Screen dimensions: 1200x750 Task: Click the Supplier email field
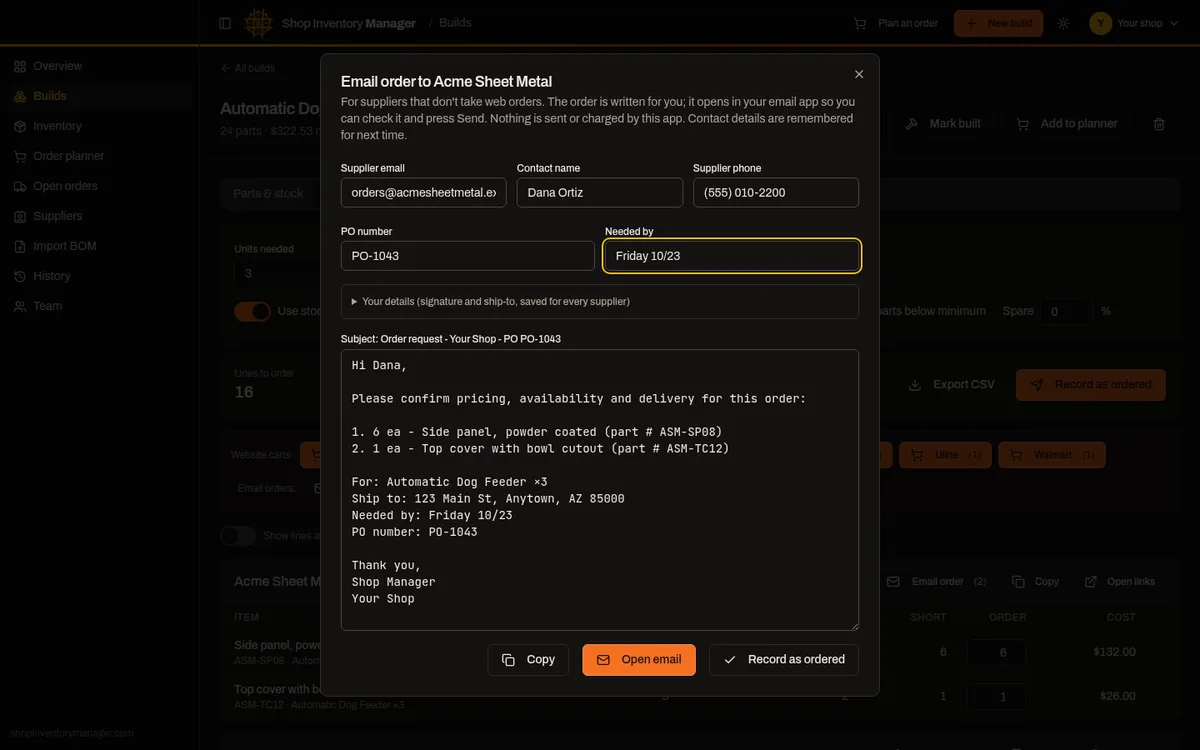tap(424, 192)
